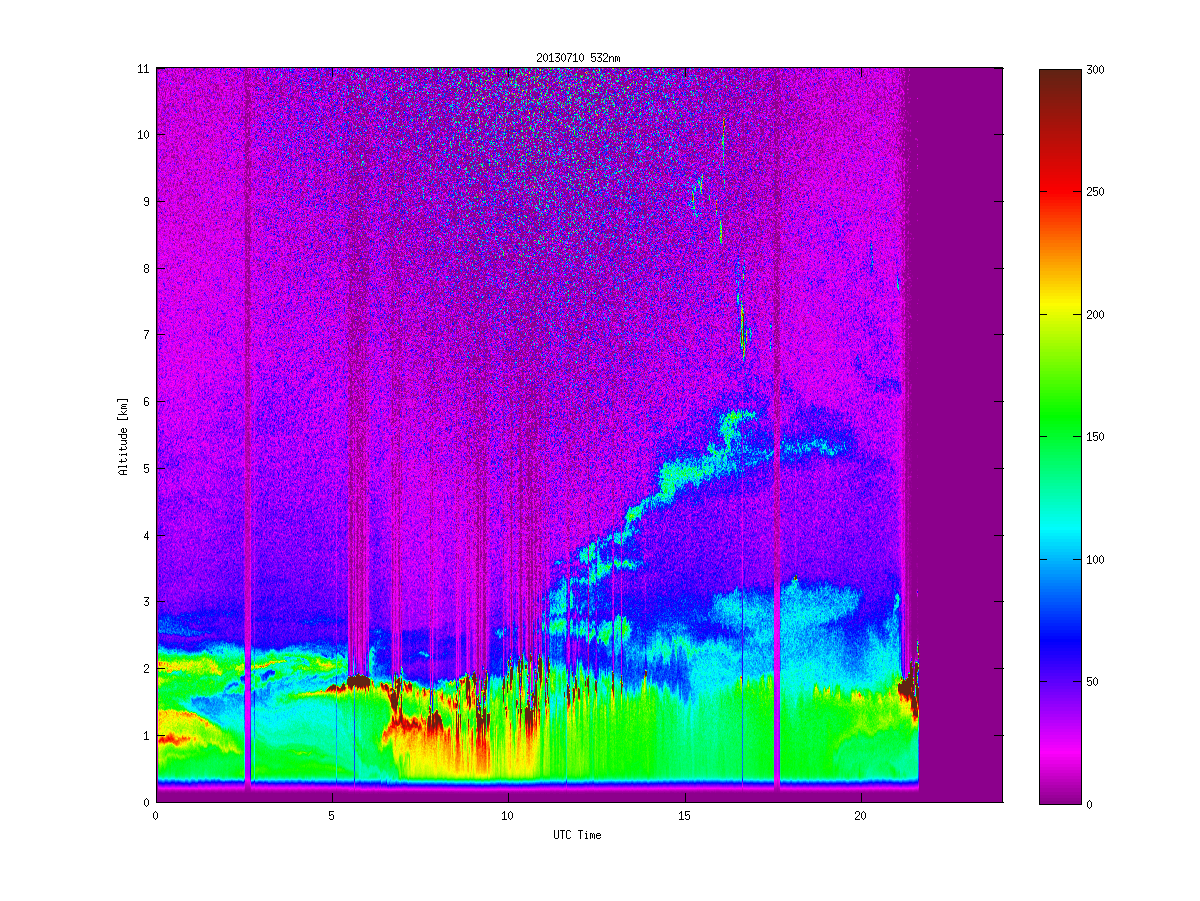Click the 300 label on the colorbar

[1097, 69]
